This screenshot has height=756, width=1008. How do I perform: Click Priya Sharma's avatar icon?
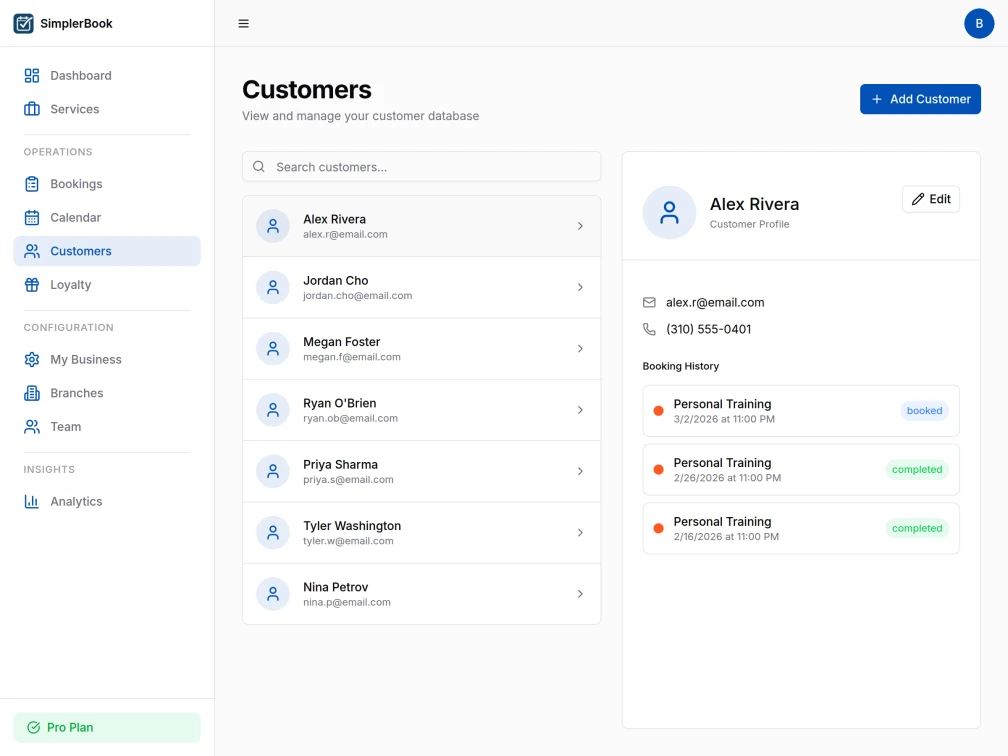click(x=273, y=471)
